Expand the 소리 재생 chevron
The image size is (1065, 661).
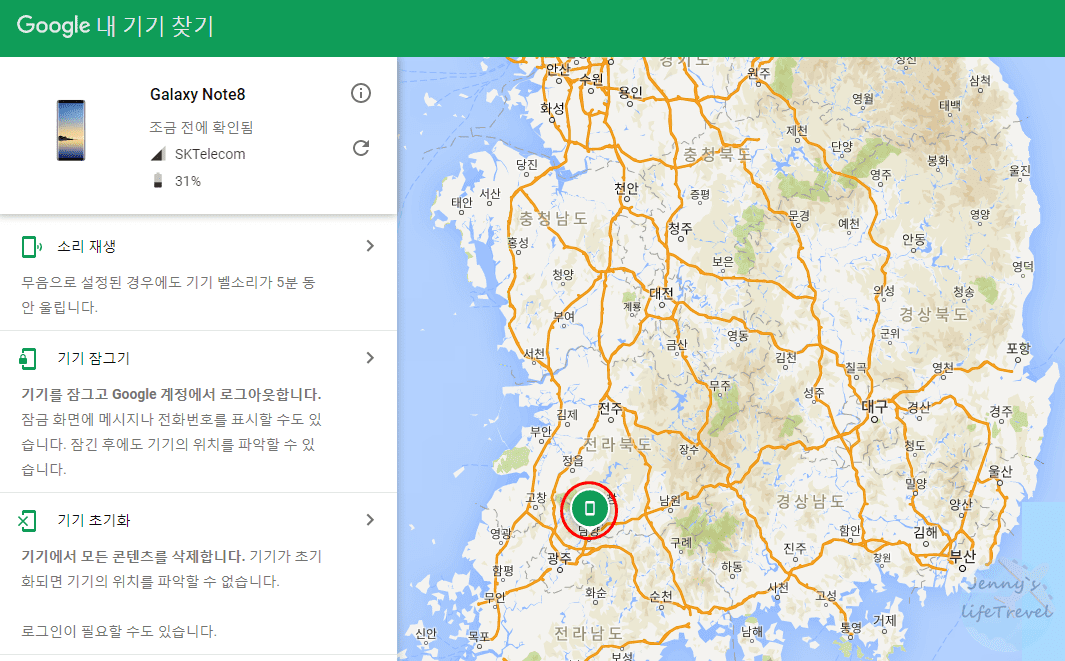click(370, 246)
